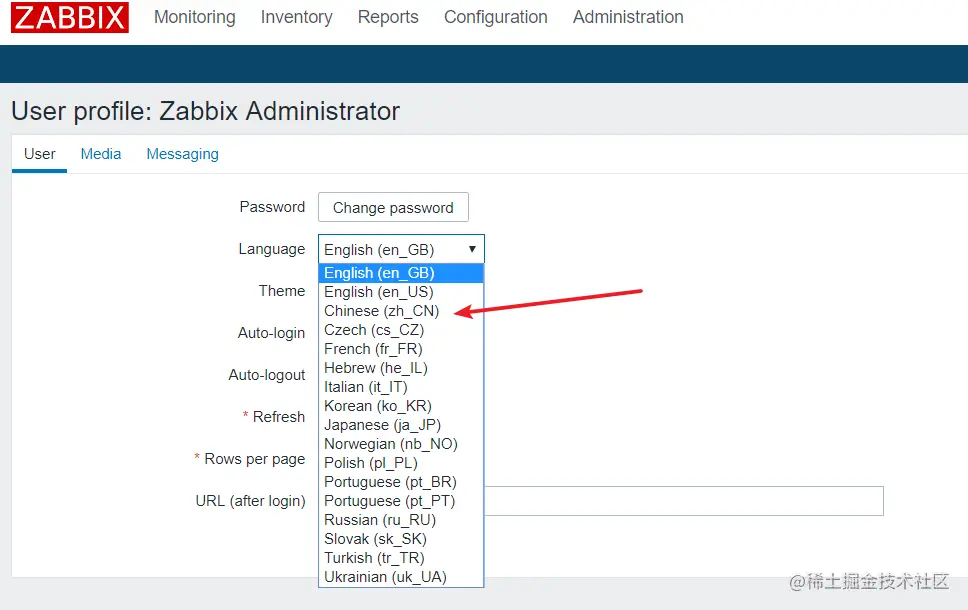
Task: Select English (en_US) language option
Action: point(401,292)
